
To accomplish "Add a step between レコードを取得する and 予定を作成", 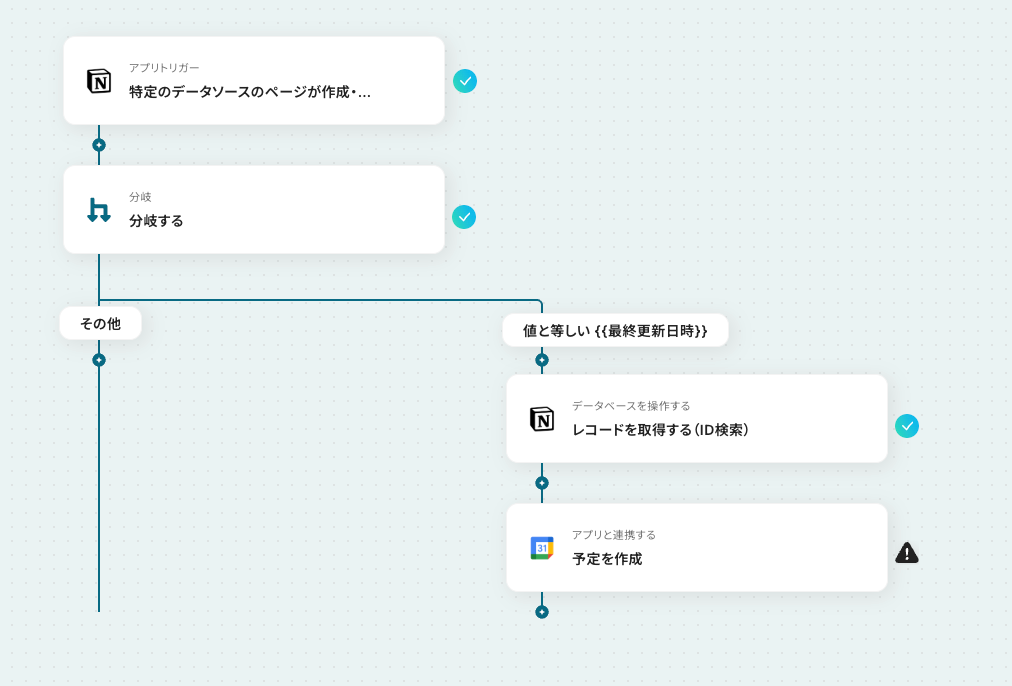I will click(x=542, y=483).
